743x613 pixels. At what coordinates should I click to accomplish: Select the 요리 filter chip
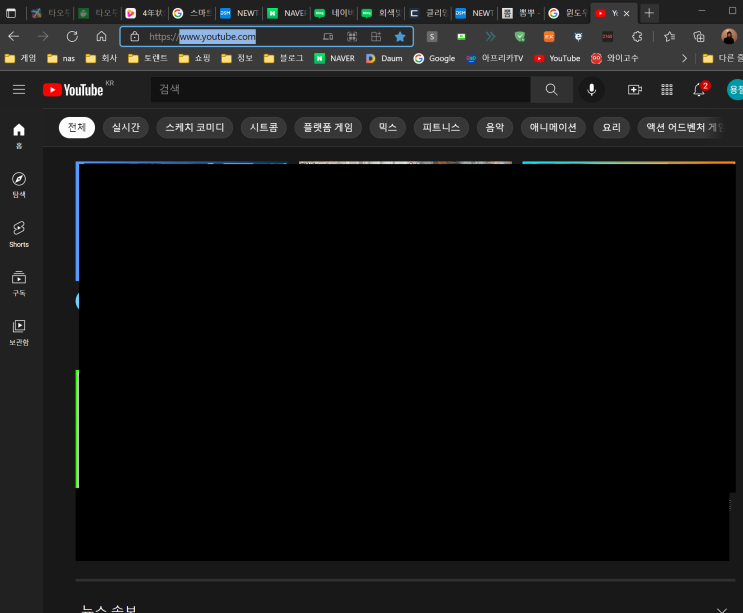point(611,127)
